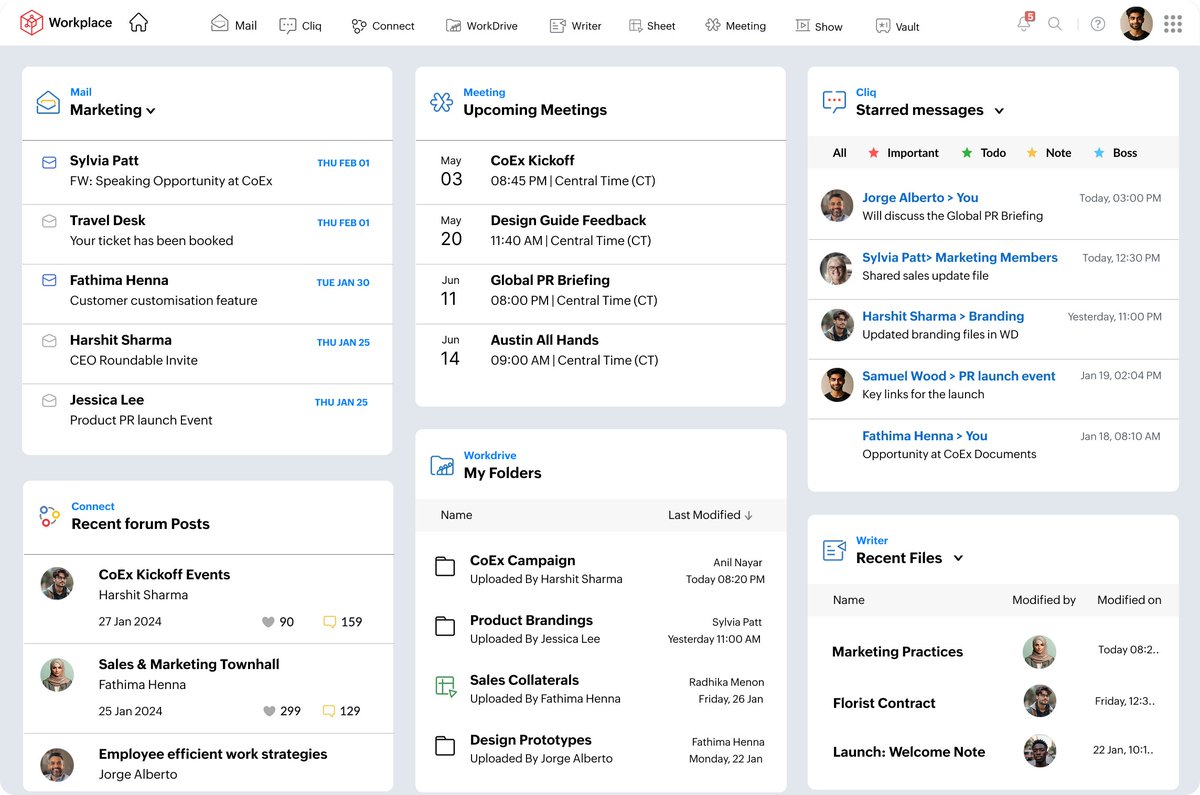Open the Mail app tab
1200x795 pixels.
pyautogui.click(x=234, y=25)
